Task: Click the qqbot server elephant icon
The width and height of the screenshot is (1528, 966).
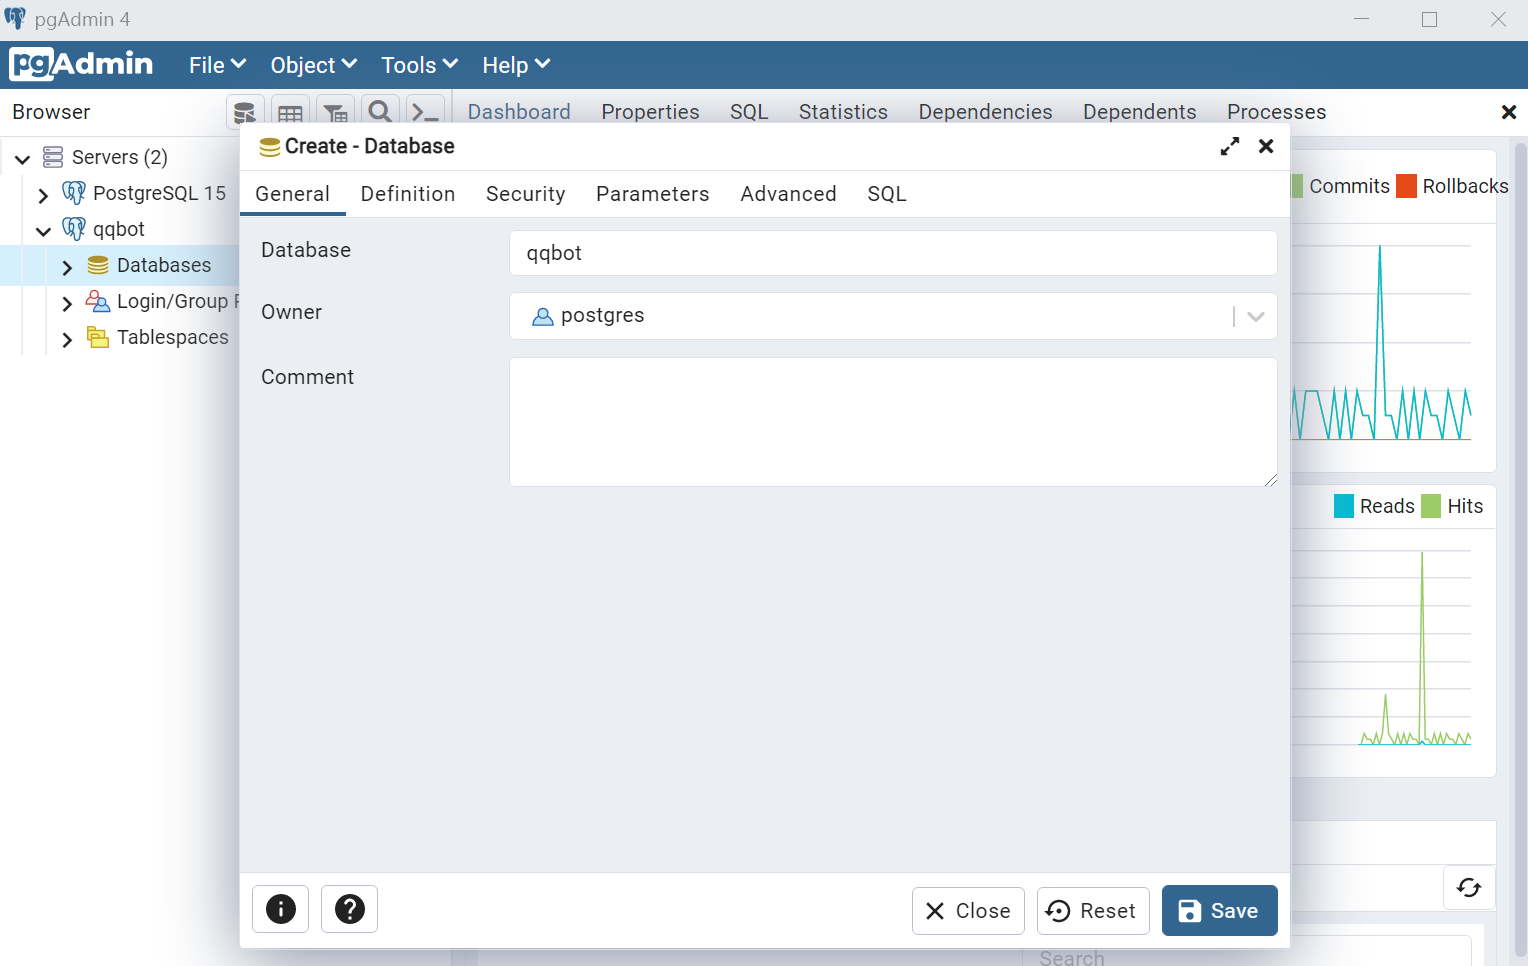Action: click(74, 228)
